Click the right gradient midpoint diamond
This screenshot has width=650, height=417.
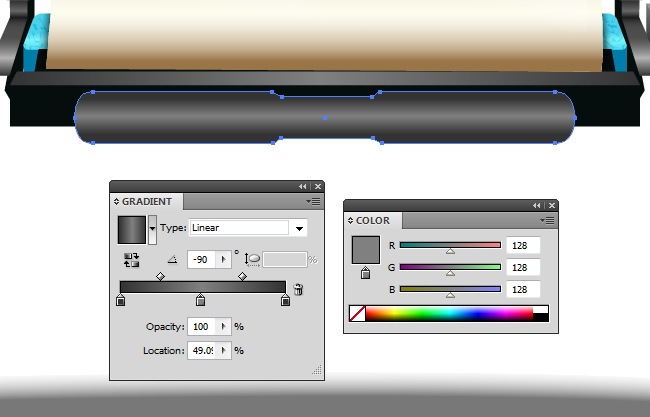point(243,276)
